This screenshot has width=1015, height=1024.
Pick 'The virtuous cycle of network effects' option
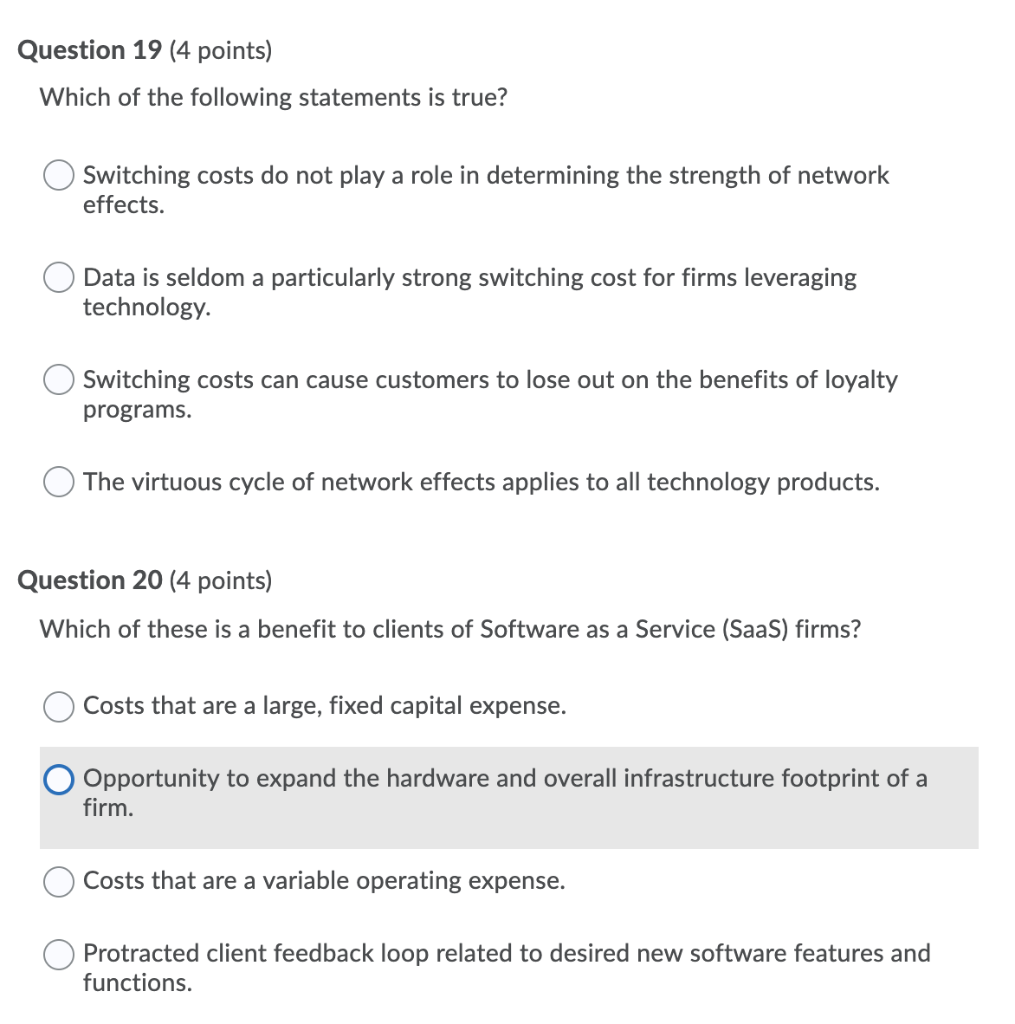point(58,482)
